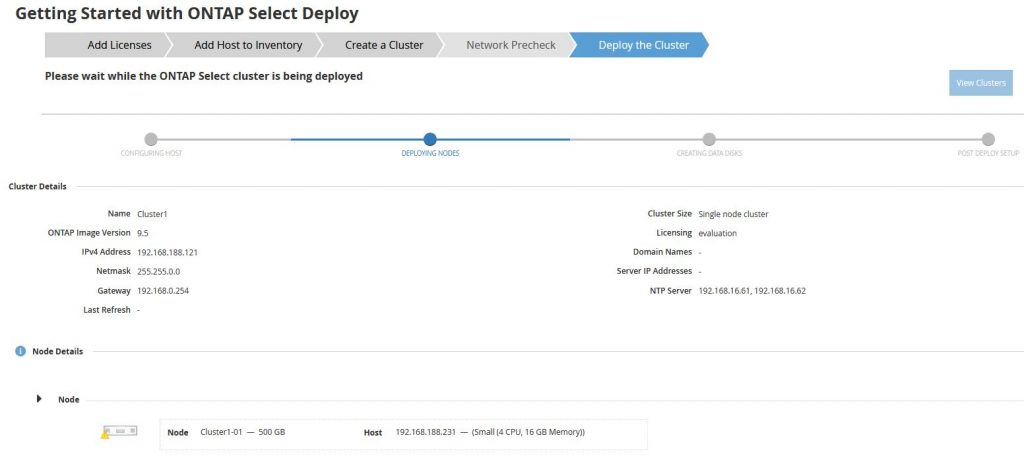Viewport: 1024px width, 456px height.
Task: Click the CONFIGURING HOST label
Action: point(151,154)
